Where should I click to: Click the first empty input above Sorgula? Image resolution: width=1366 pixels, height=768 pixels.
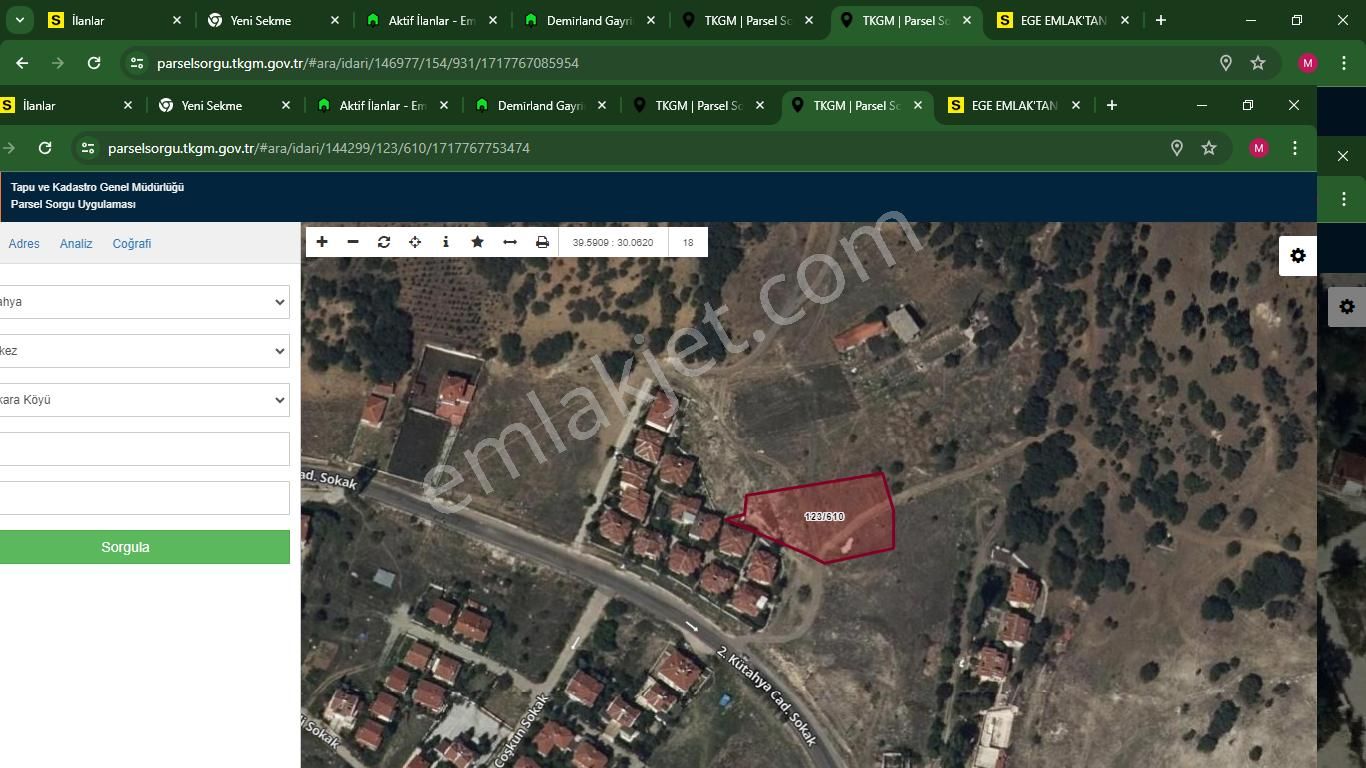[x=144, y=449]
